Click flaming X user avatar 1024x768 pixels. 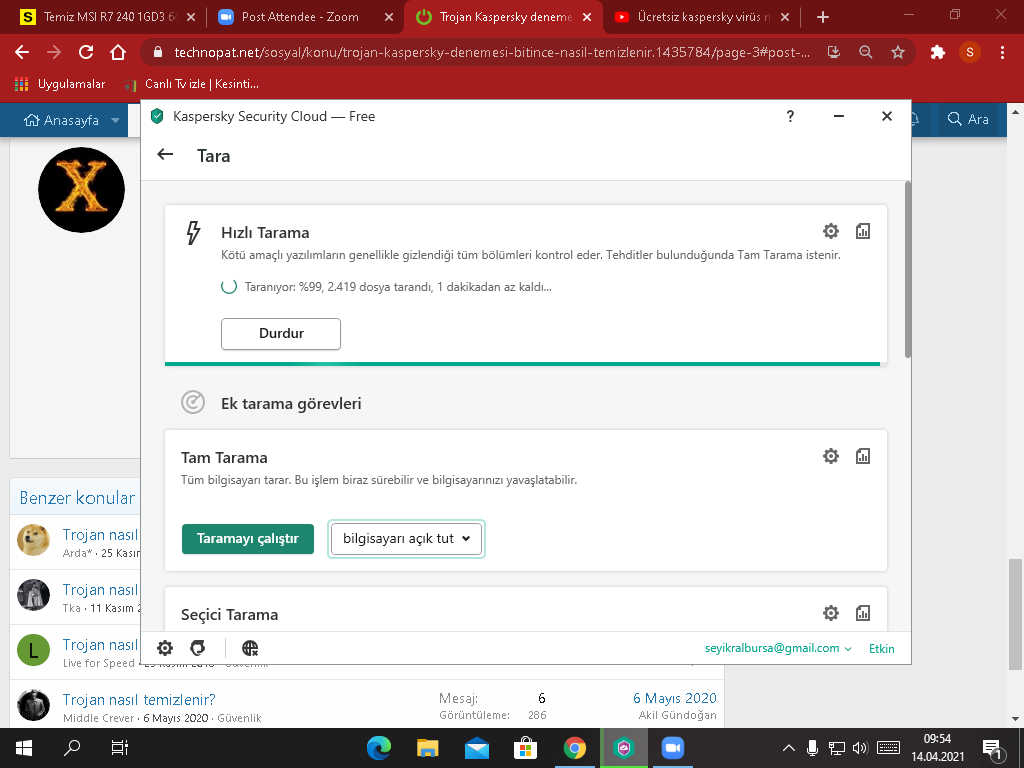[x=82, y=190]
